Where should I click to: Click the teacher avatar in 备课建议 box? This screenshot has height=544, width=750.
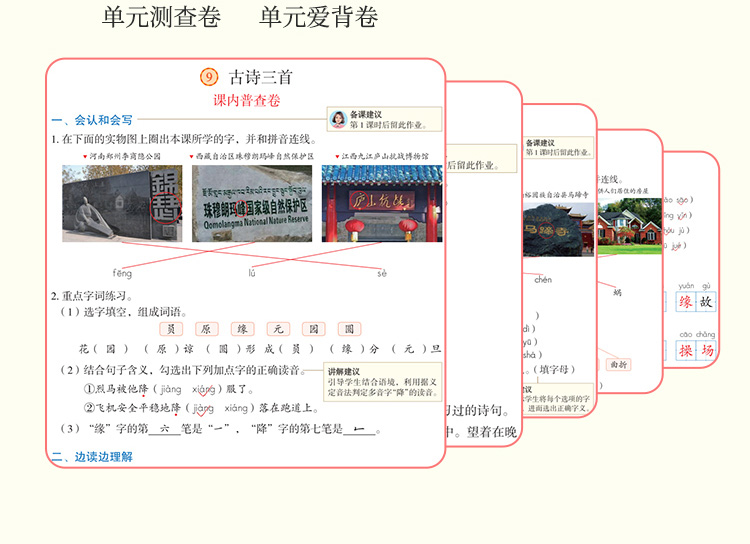(x=338, y=120)
